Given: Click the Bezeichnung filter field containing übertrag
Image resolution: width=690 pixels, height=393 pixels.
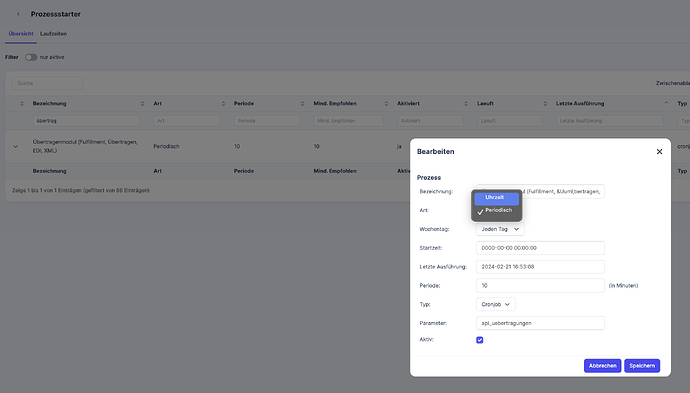Looking at the screenshot, I should [x=86, y=121].
